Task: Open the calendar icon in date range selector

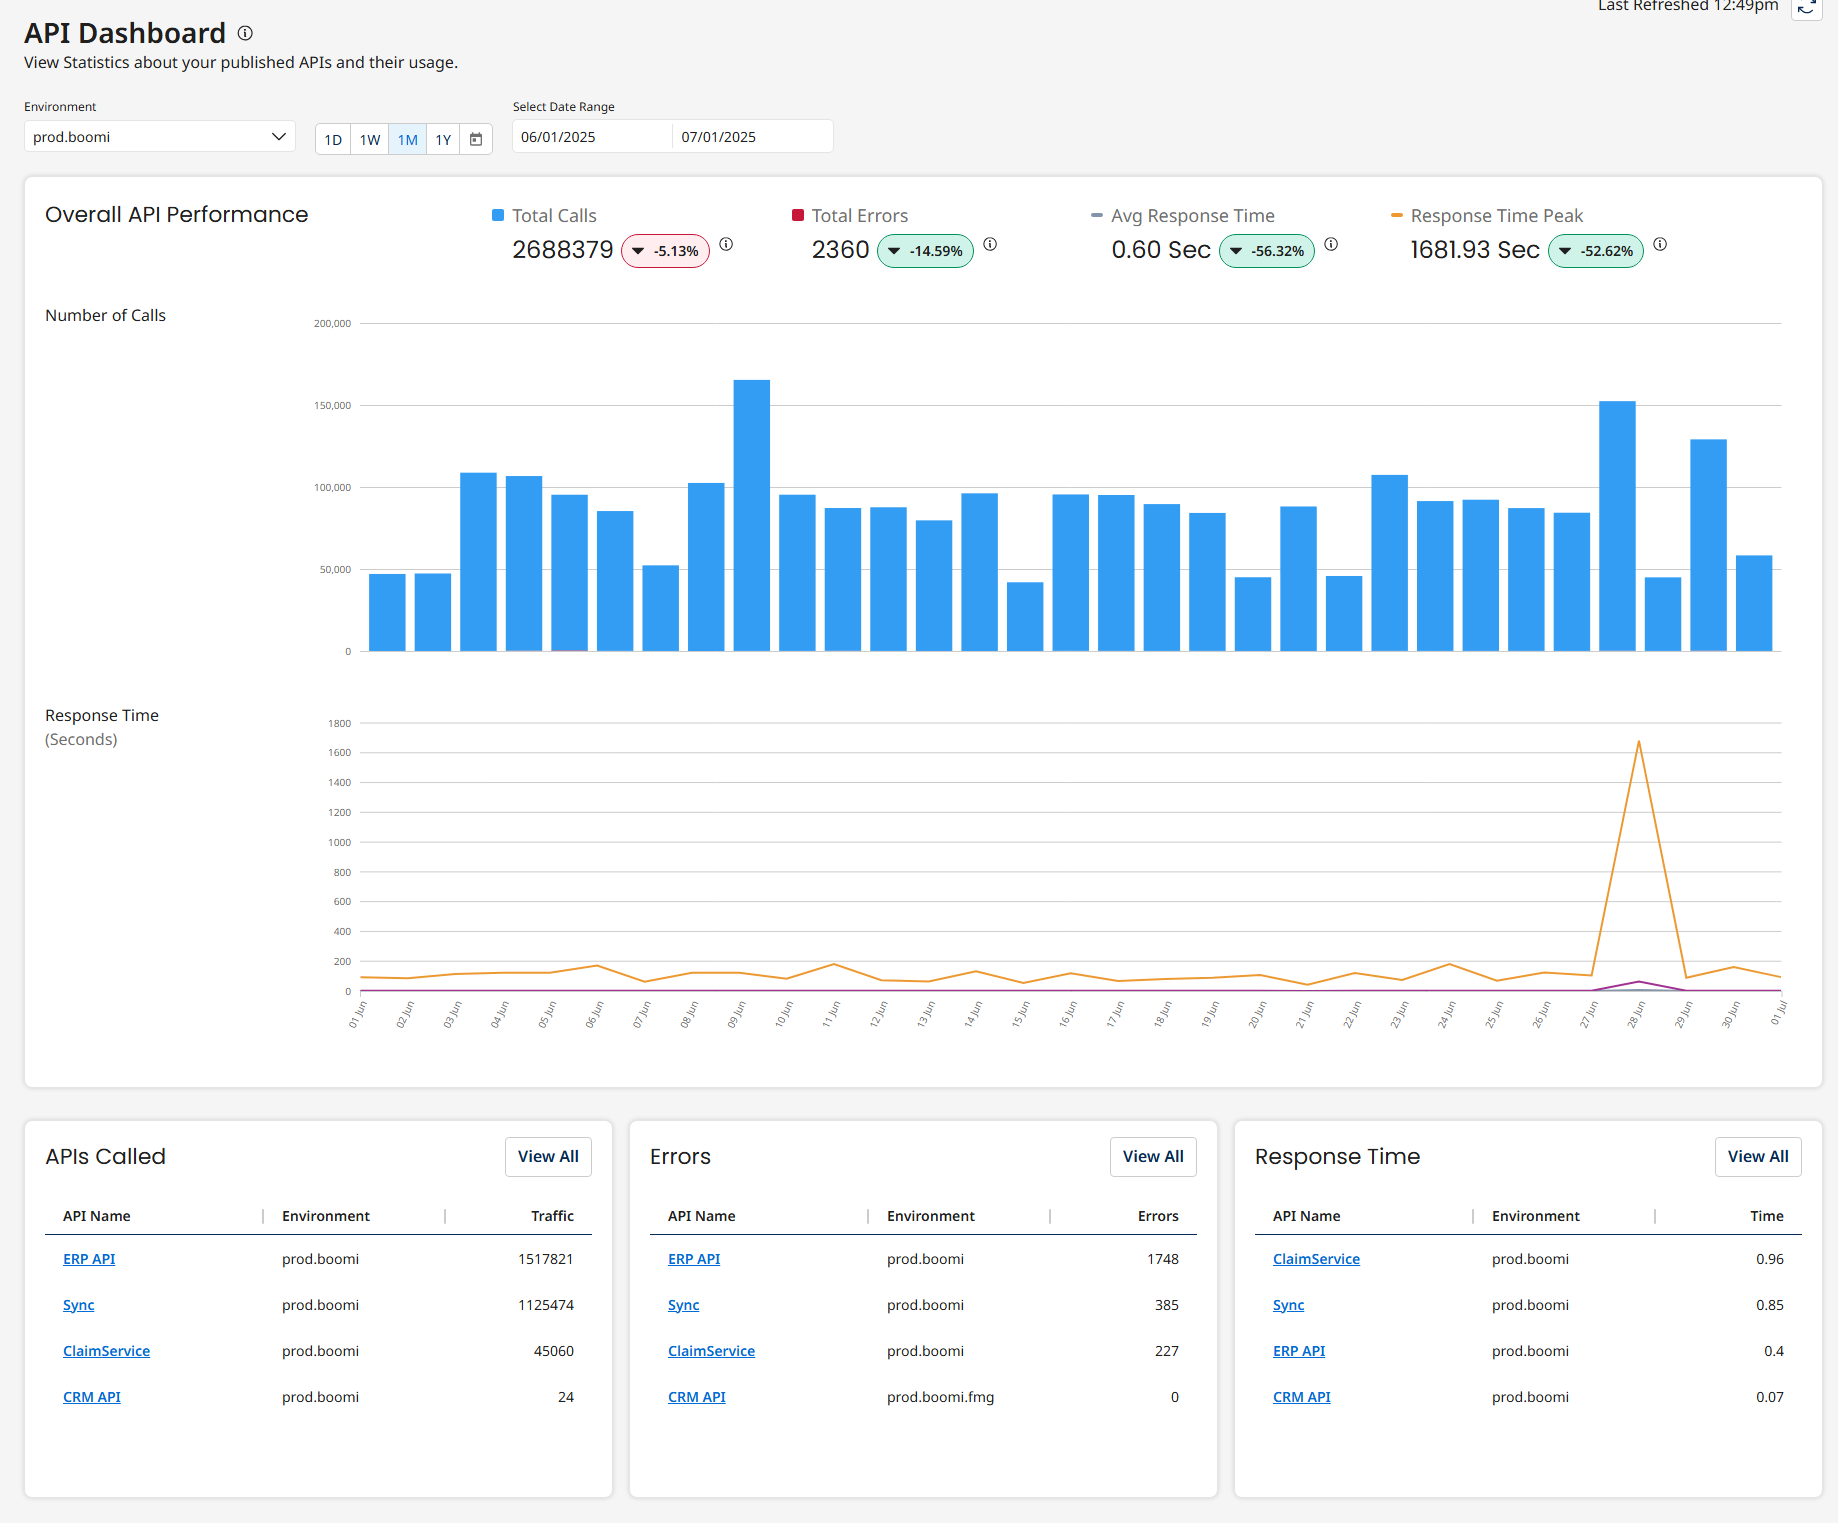Action: 476,139
